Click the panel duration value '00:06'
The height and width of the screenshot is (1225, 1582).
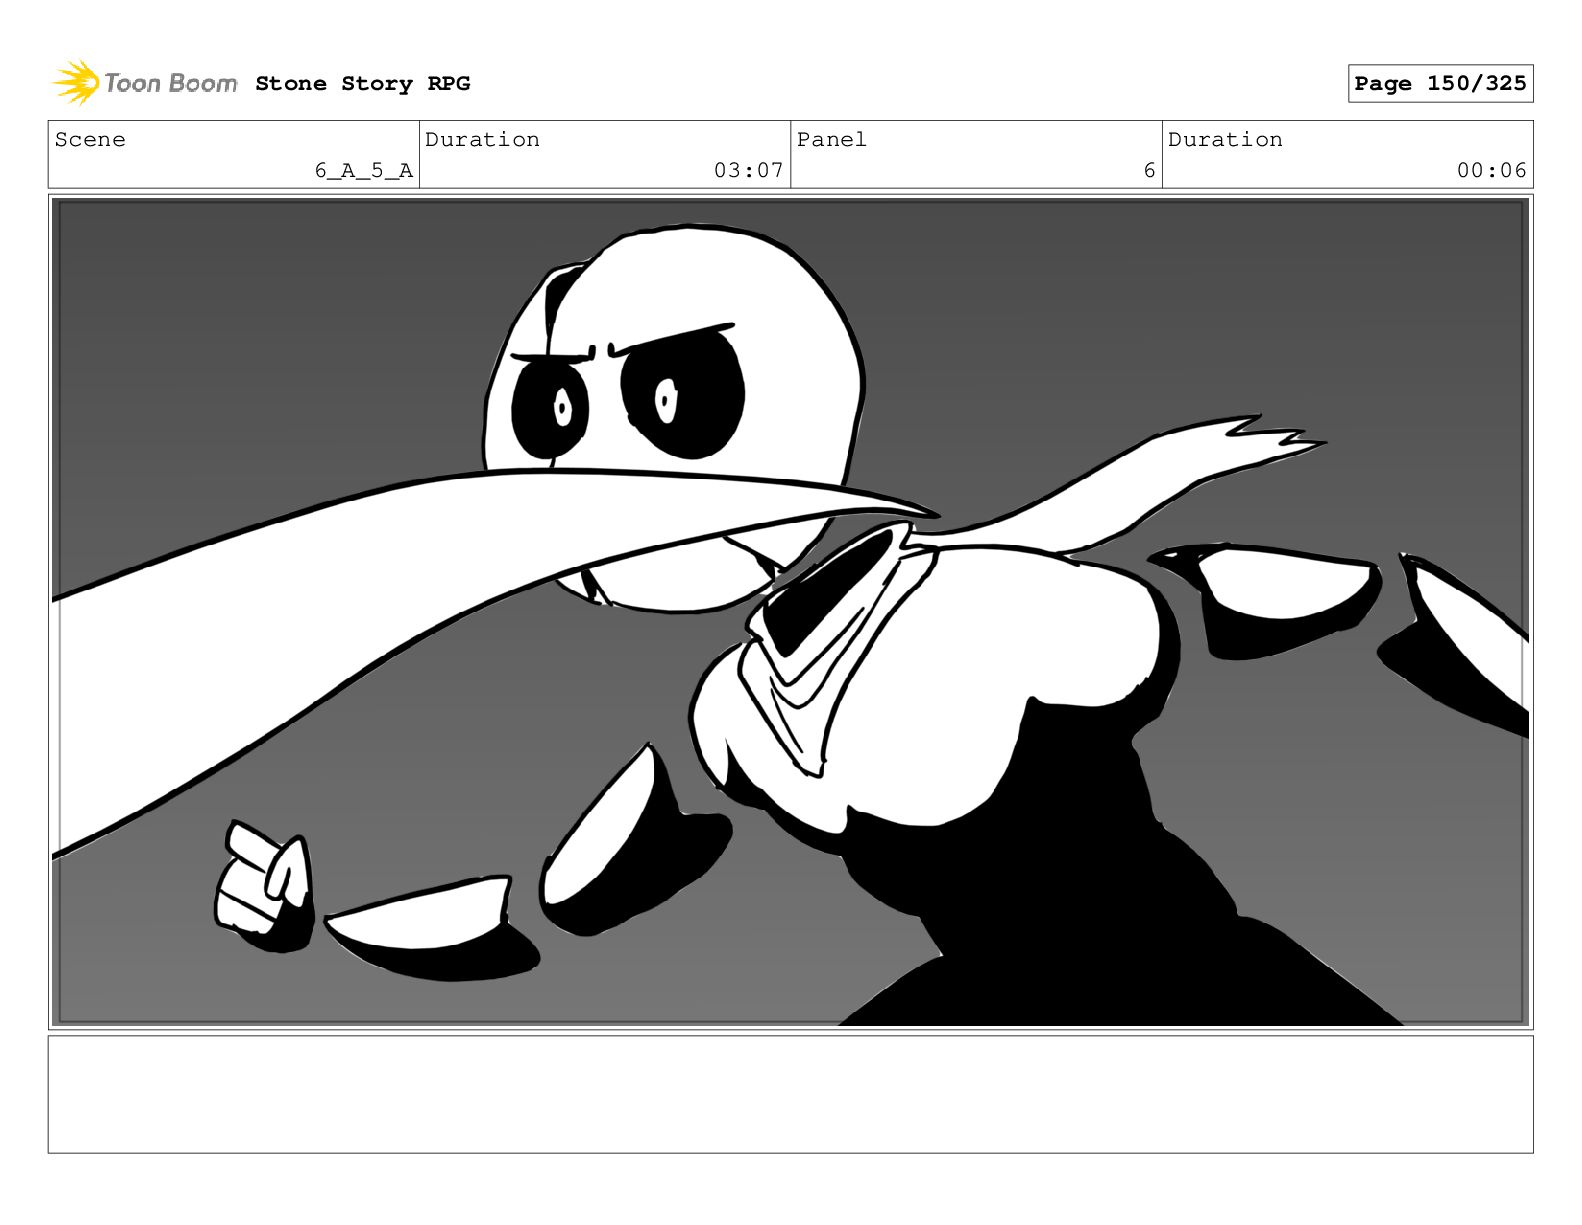click(1491, 171)
